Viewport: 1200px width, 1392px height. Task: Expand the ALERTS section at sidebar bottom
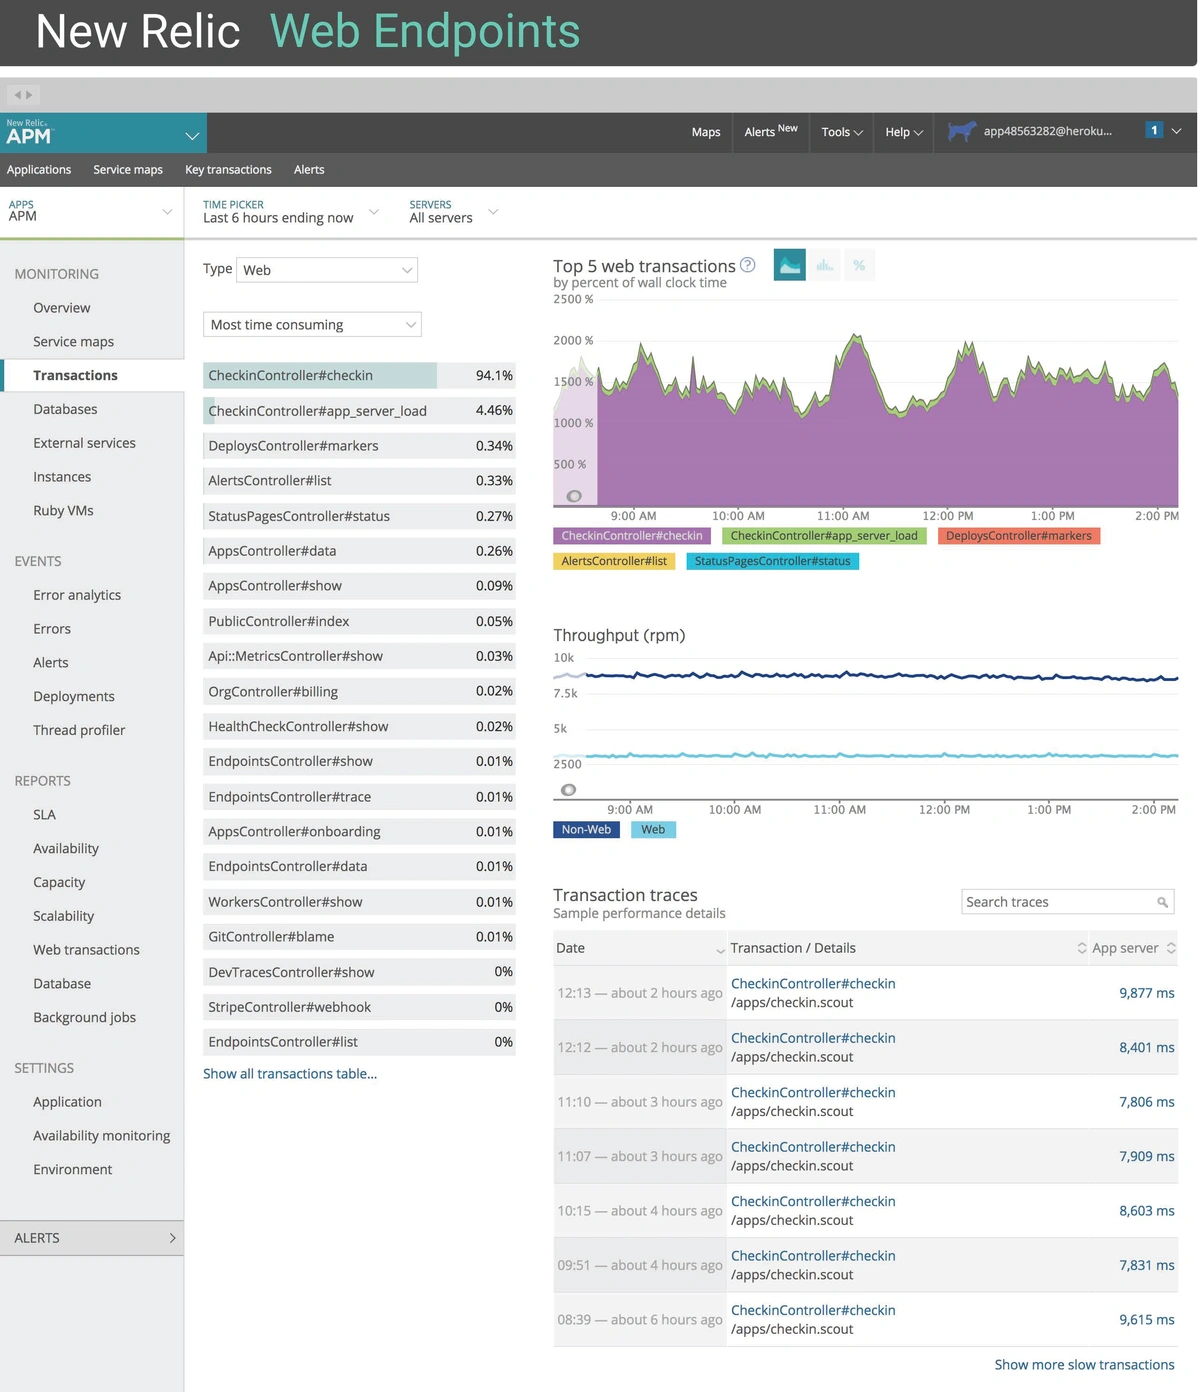tap(92, 1238)
